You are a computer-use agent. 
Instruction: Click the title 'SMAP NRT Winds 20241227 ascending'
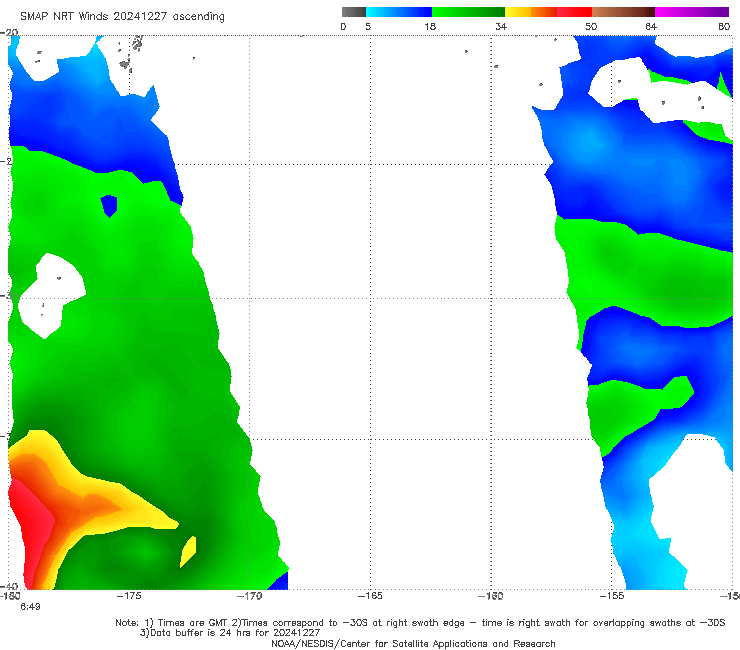pos(122,17)
